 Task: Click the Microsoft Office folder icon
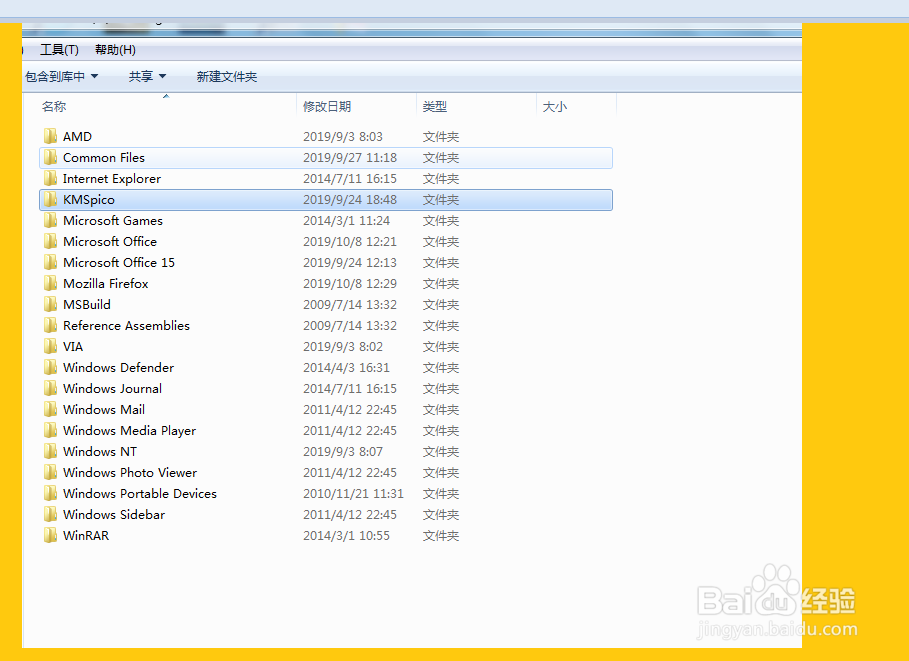(x=50, y=241)
